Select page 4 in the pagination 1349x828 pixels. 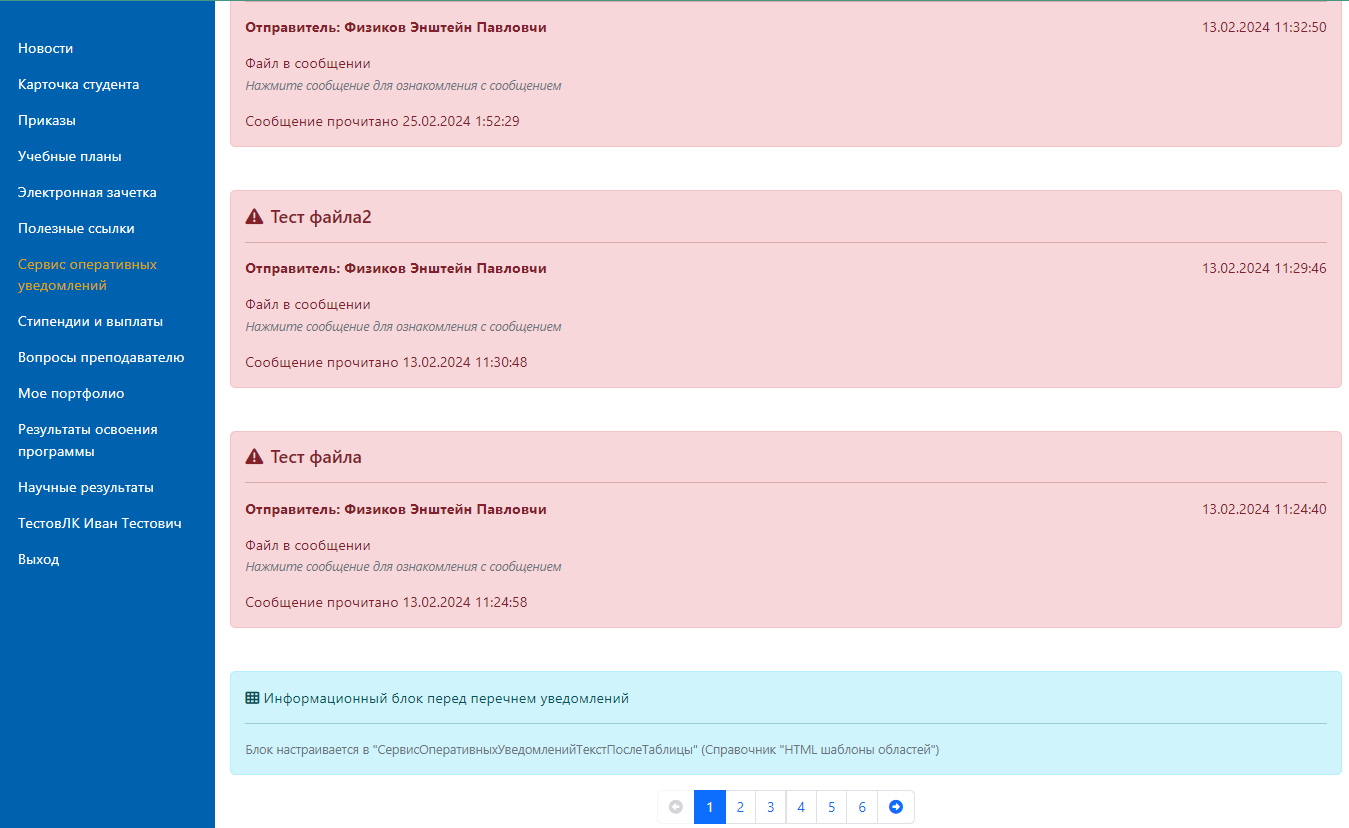click(x=801, y=807)
